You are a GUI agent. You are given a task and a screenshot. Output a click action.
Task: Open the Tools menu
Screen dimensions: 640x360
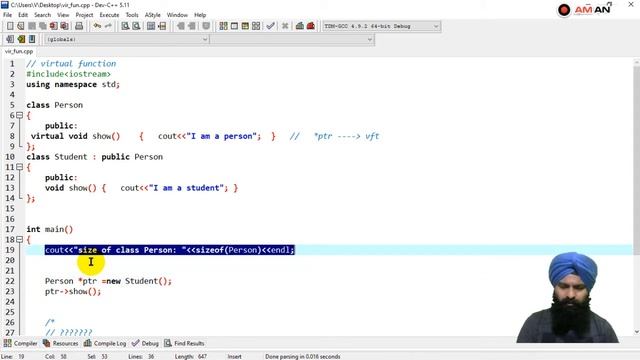(132, 15)
